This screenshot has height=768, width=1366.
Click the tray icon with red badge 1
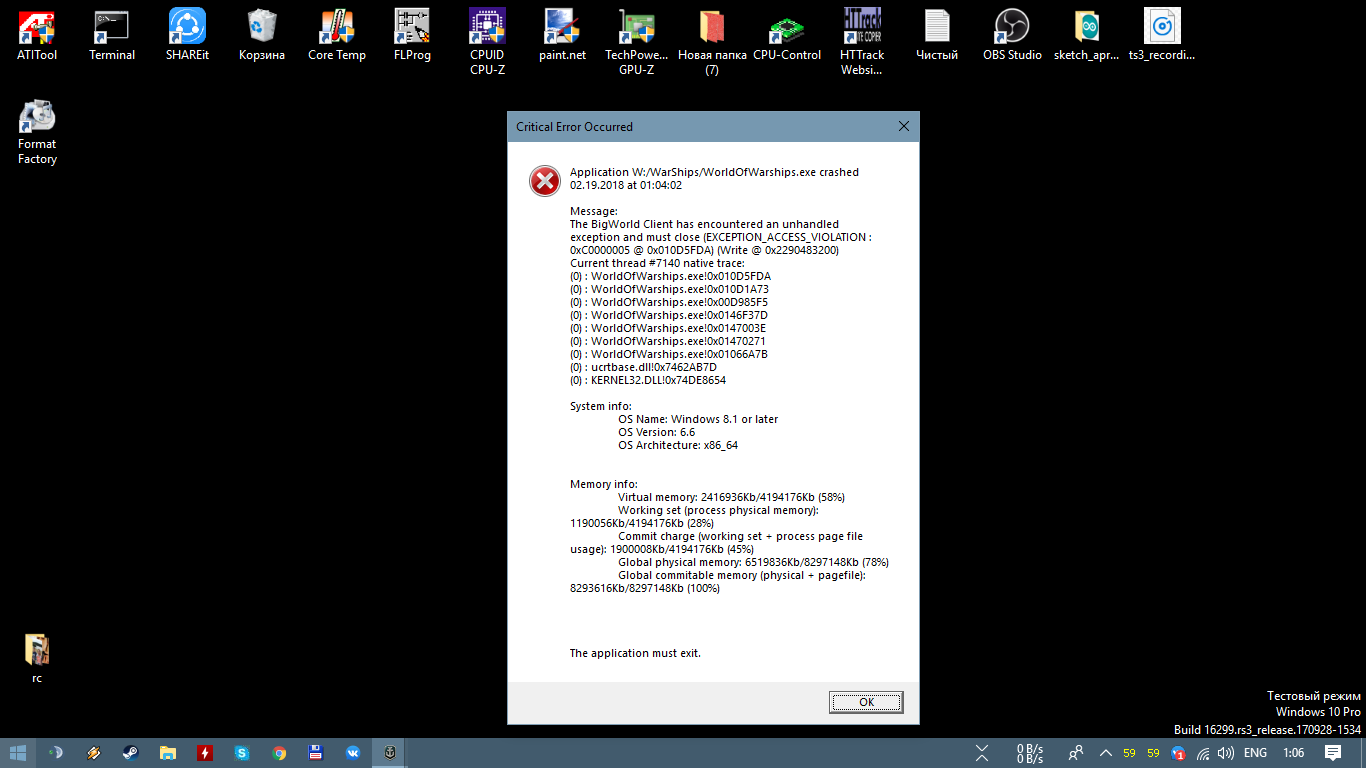coord(1179,753)
